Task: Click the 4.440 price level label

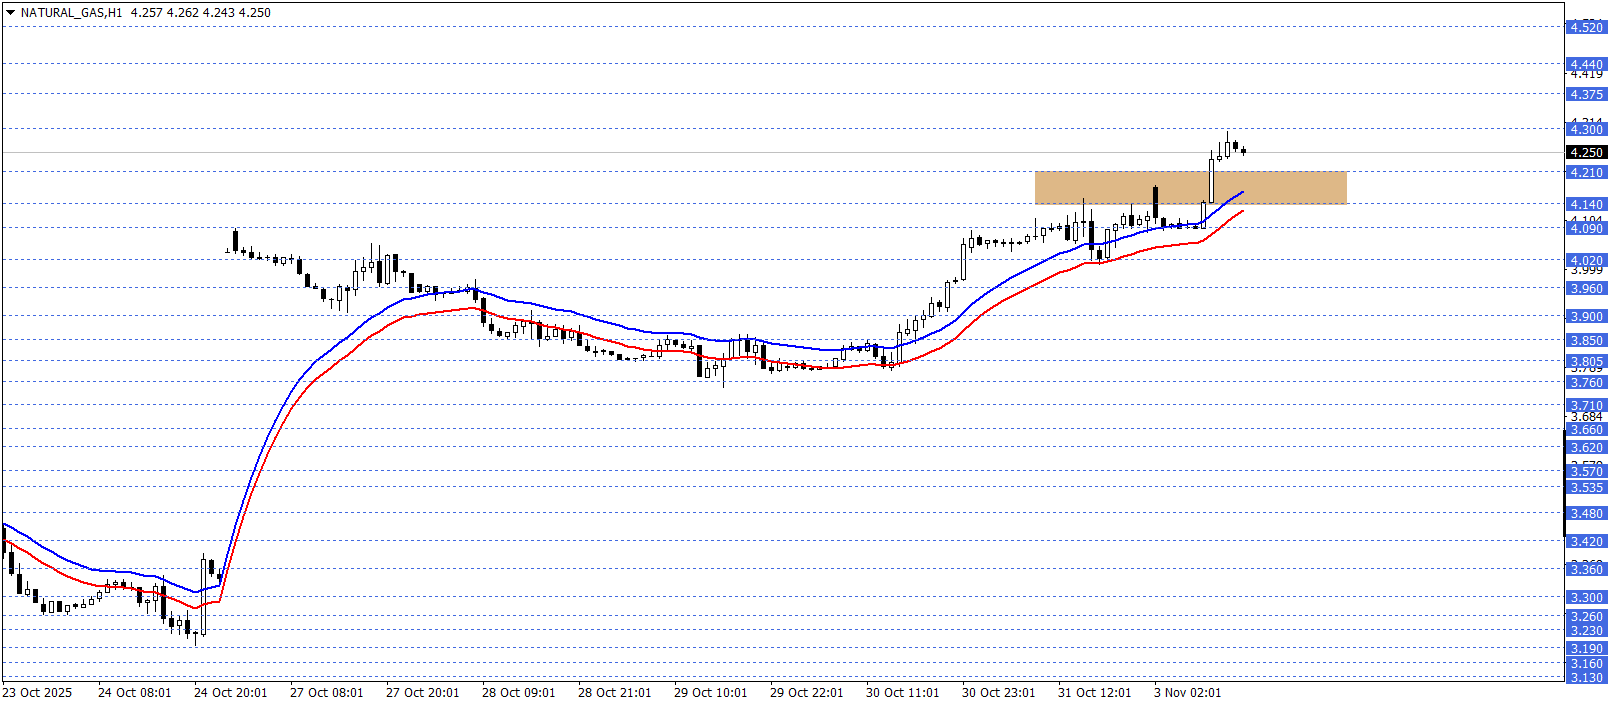Action: (x=1585, y=64)
